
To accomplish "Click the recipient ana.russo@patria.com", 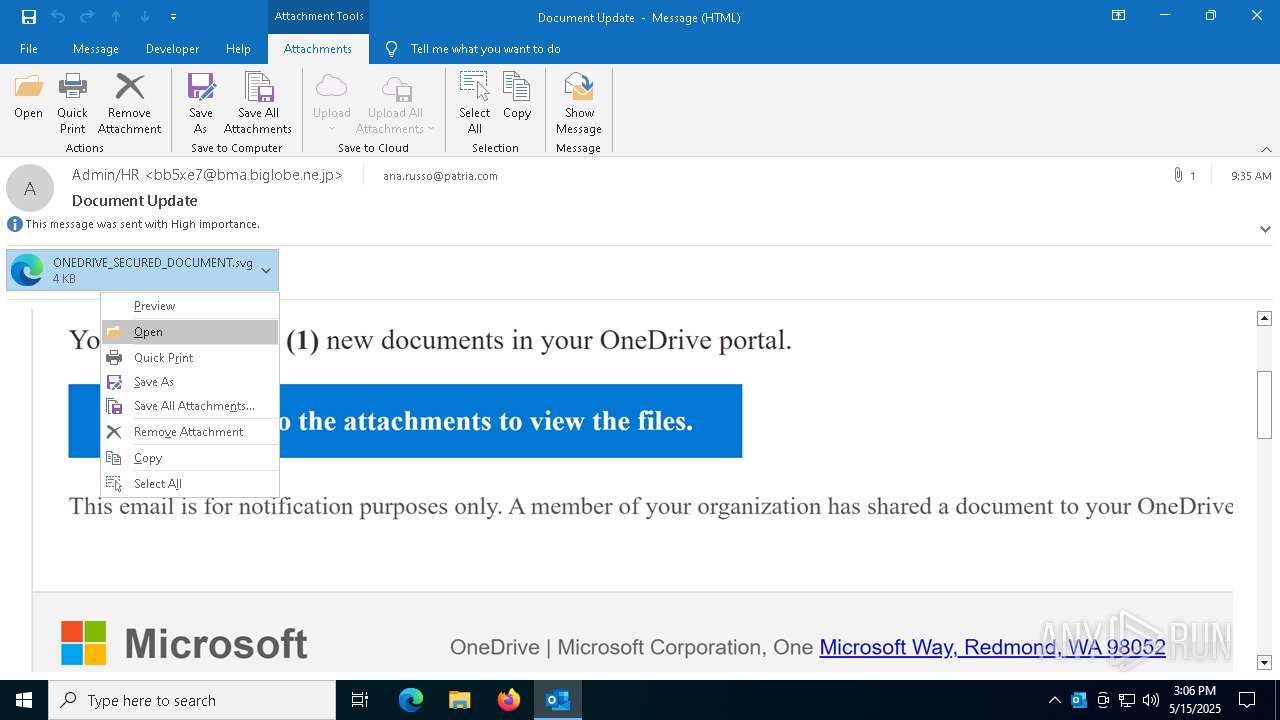I will click(440, 176).
